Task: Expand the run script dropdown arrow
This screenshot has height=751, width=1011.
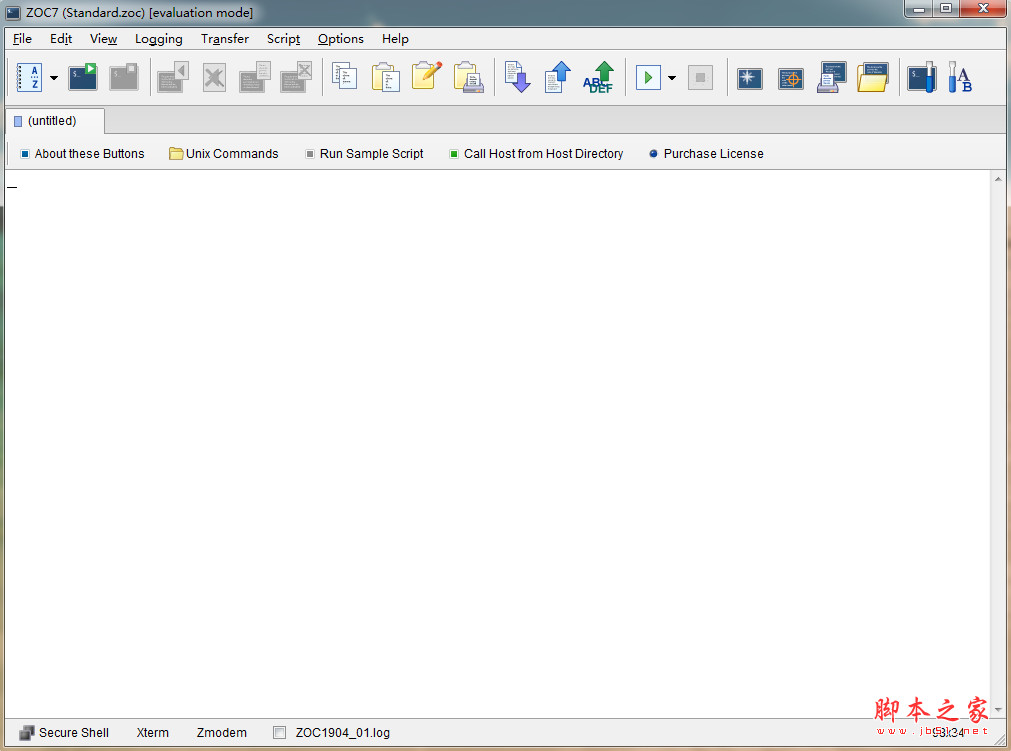Action: click(x=672, y=78)
